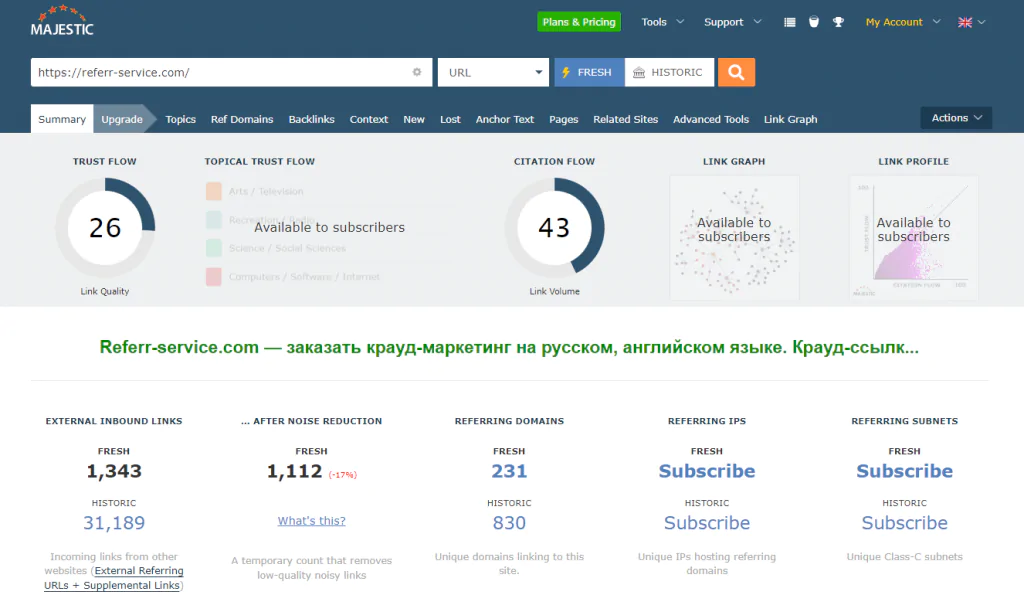Click the Link Graph thumbnail
The image size is (1024, 612).
click(x=734, y=238)
